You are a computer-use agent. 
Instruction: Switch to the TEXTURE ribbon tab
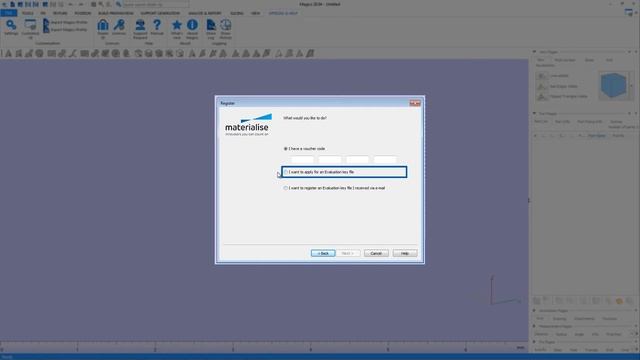(60, 13)
